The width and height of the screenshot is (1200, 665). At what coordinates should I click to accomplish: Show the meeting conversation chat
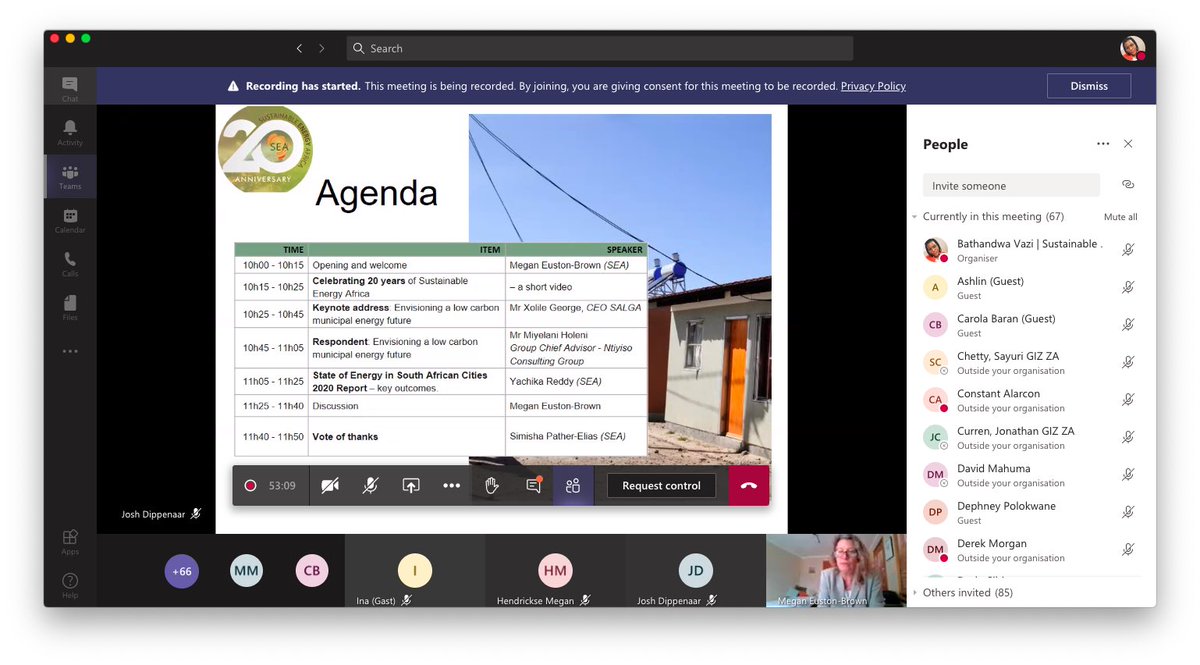tap(534, 485)
